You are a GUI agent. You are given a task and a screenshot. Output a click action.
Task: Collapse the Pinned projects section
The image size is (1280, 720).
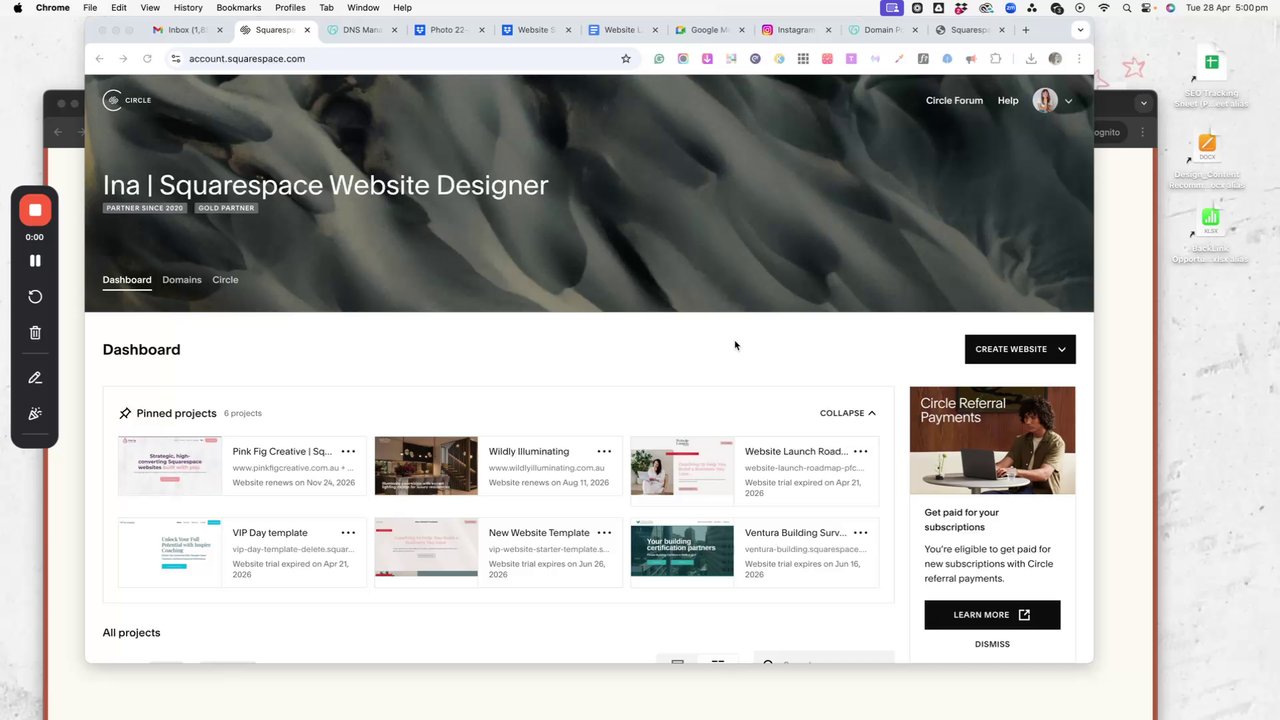click(848, 413)
